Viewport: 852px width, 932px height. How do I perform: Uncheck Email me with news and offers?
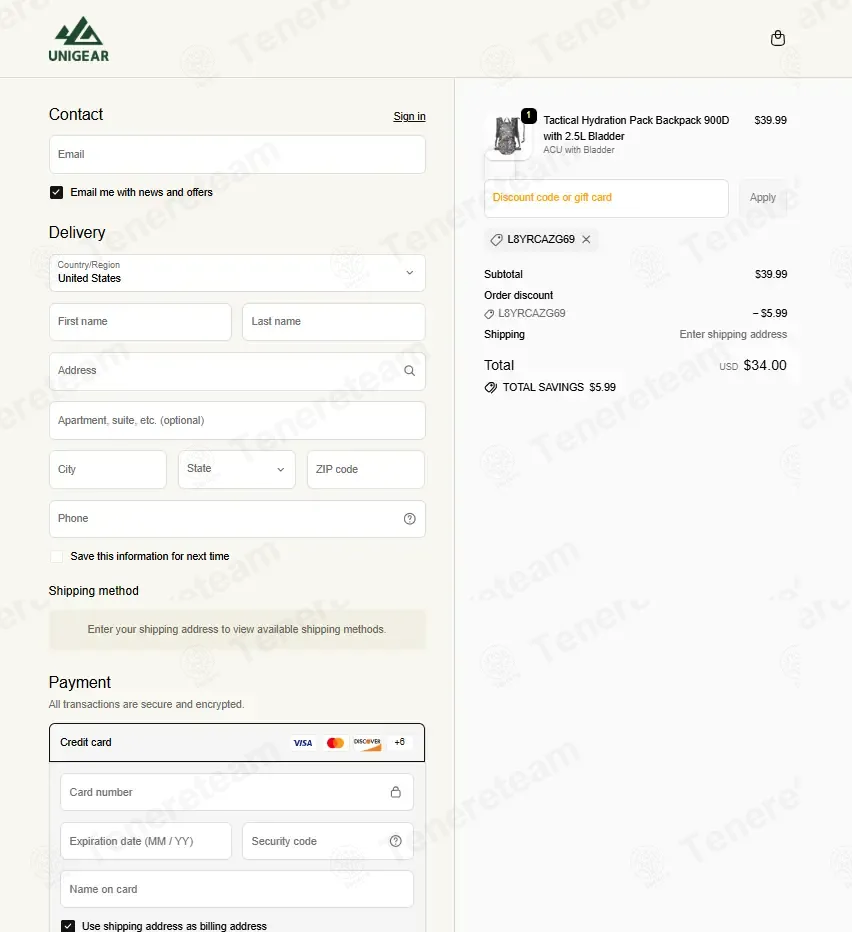(x=56, y=193)
